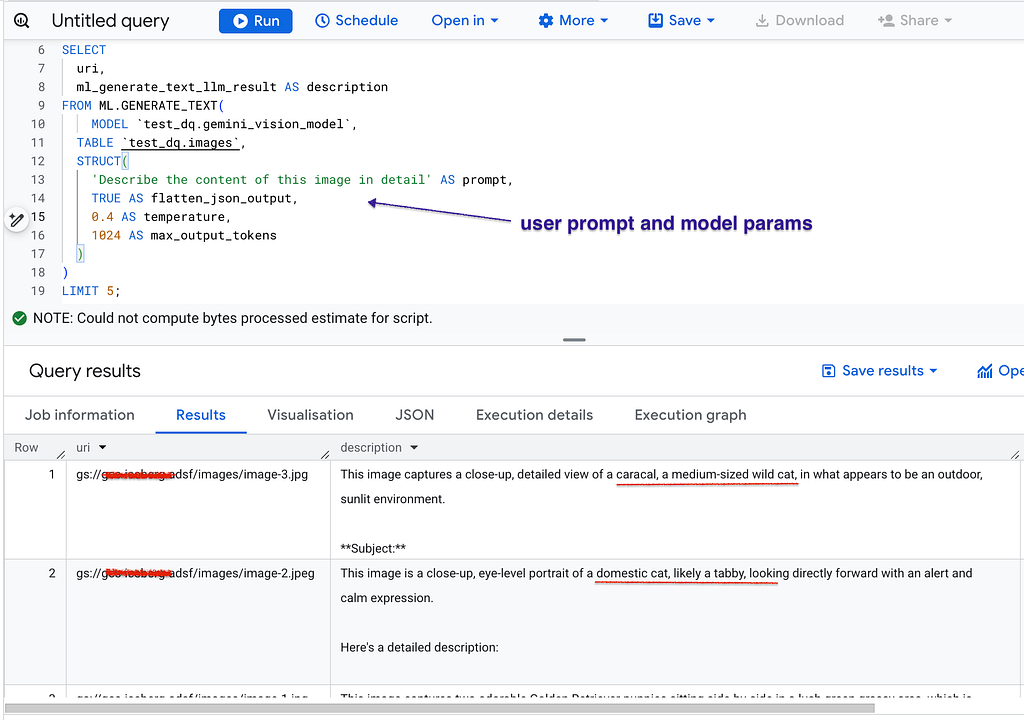Click the Untitled query title
1024x720 pixels.
coord(110,21)
